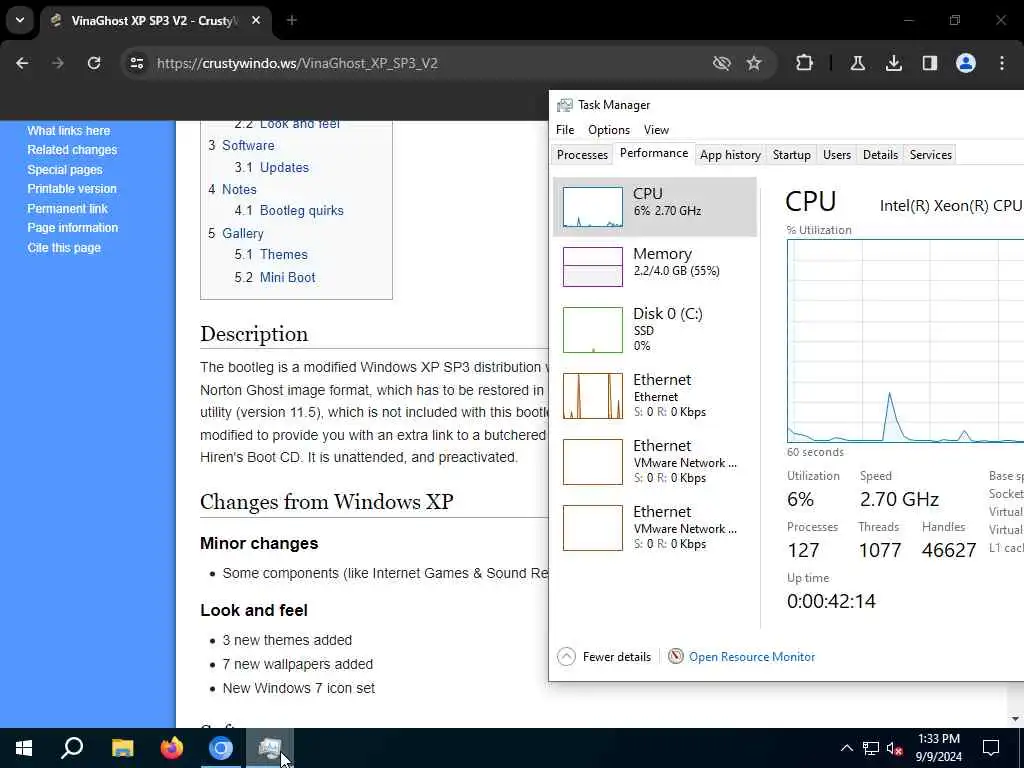1024x768 pixels.
Task: Open the network tray icon
Action: coord(871,748)
